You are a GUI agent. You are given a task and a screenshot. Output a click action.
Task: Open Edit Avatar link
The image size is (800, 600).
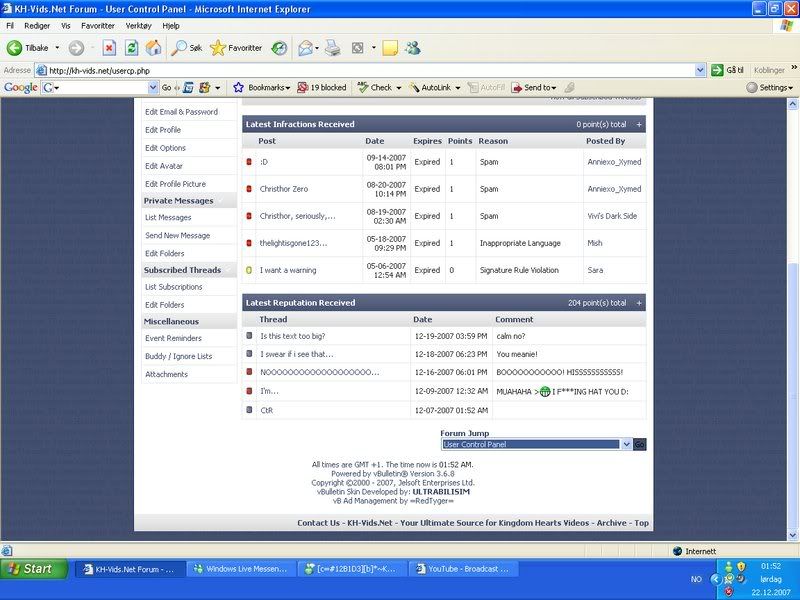pyautogui.click(x=164, y=166)
